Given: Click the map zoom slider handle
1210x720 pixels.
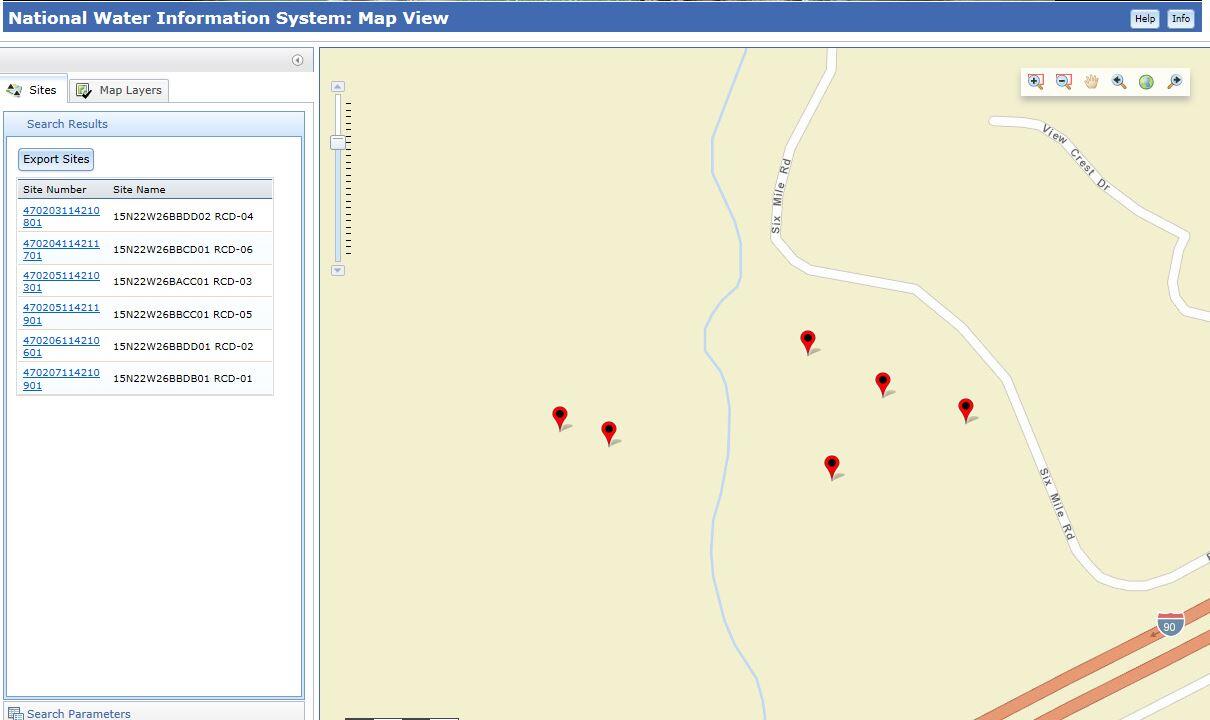Looking at the screenshot, I should tap(338, 142).
